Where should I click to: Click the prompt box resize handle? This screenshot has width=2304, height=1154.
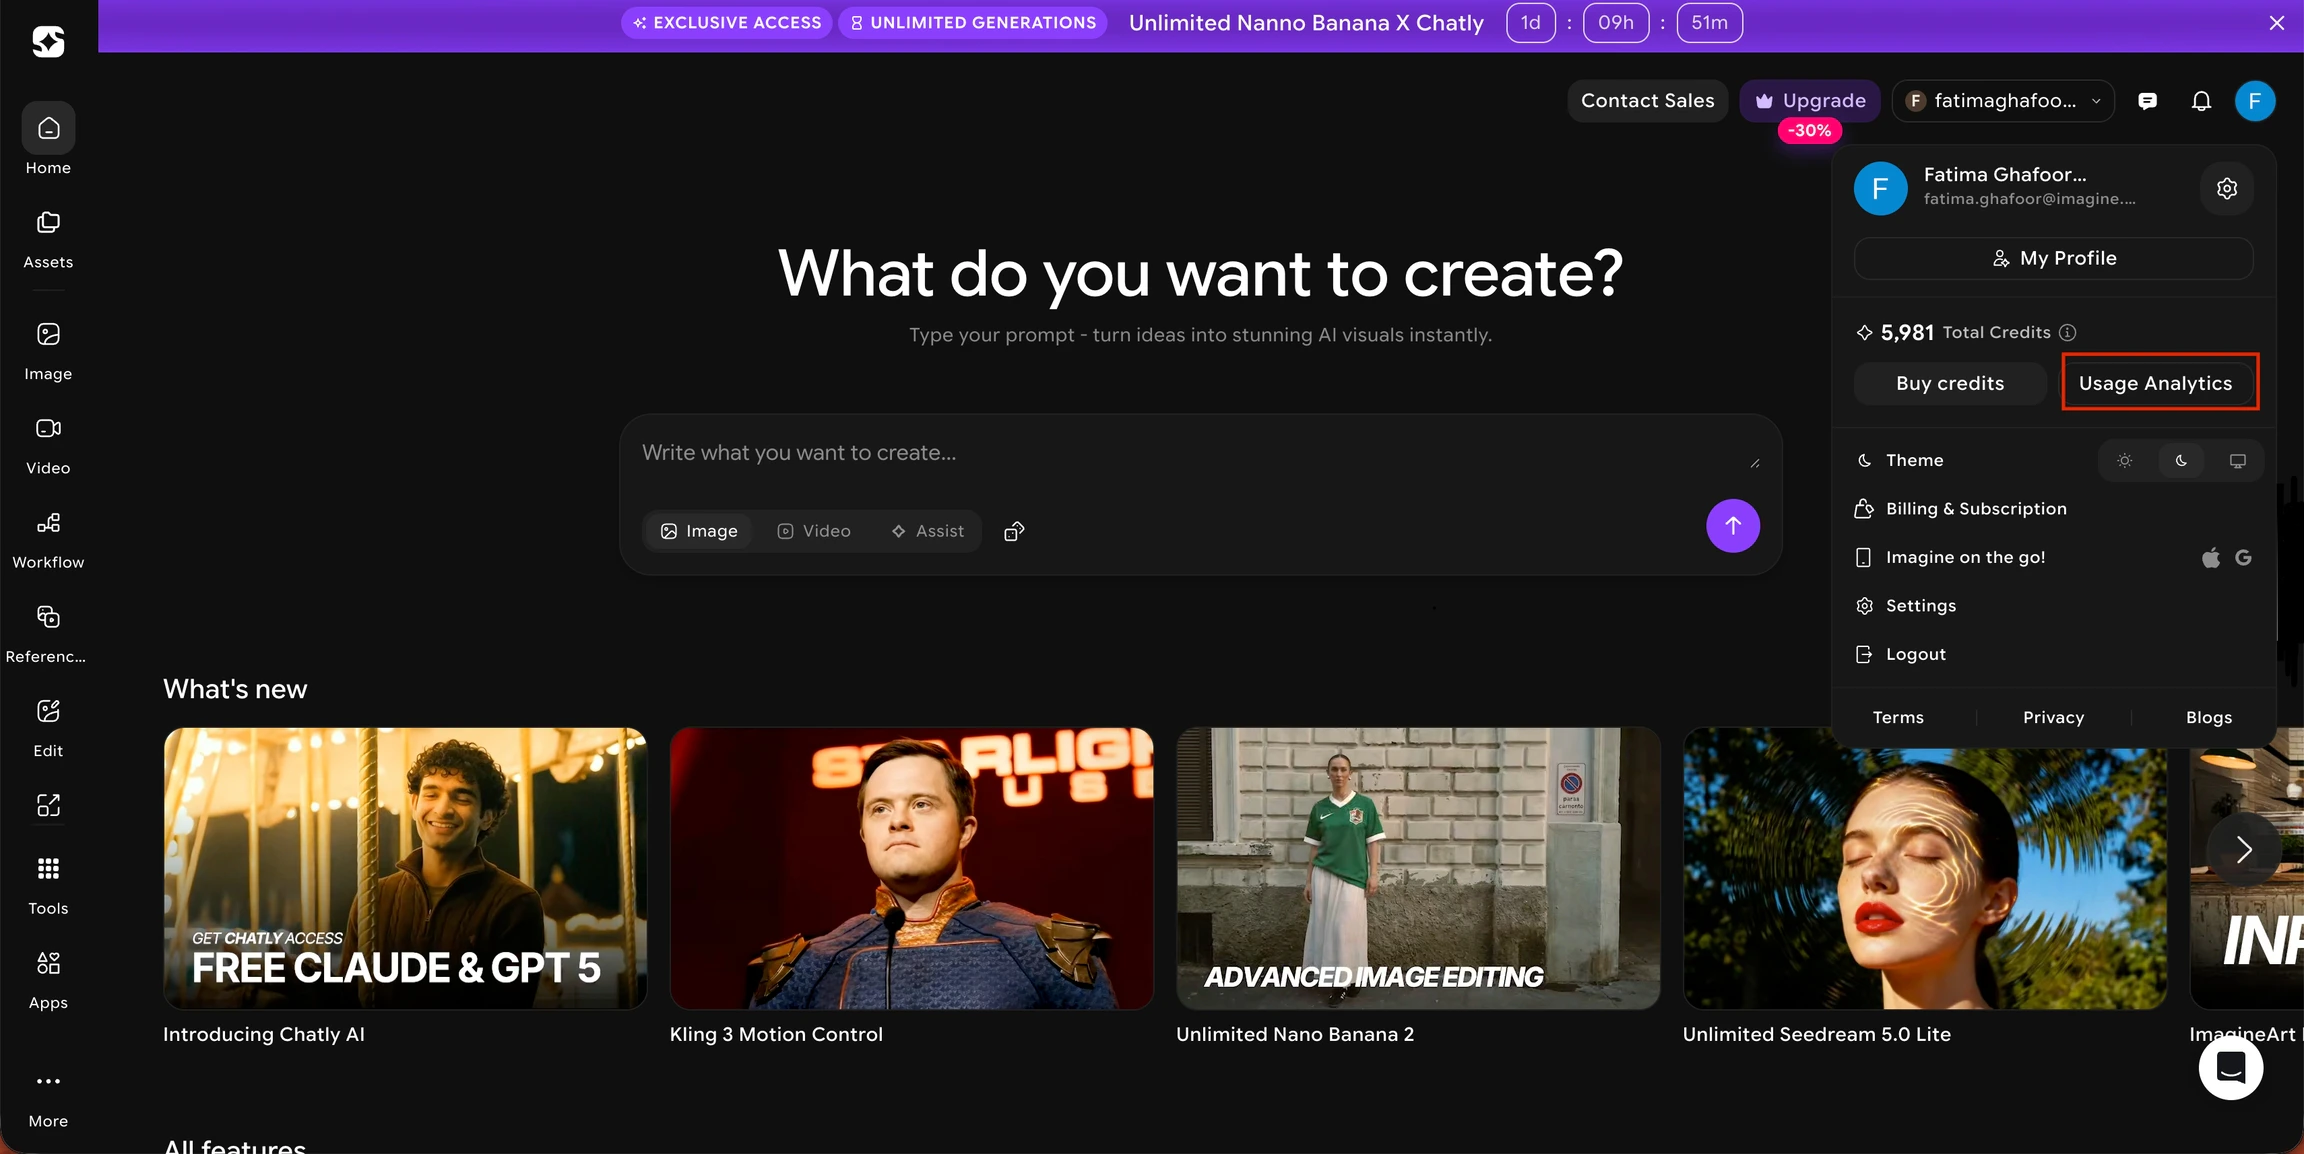pos(1755,463)
